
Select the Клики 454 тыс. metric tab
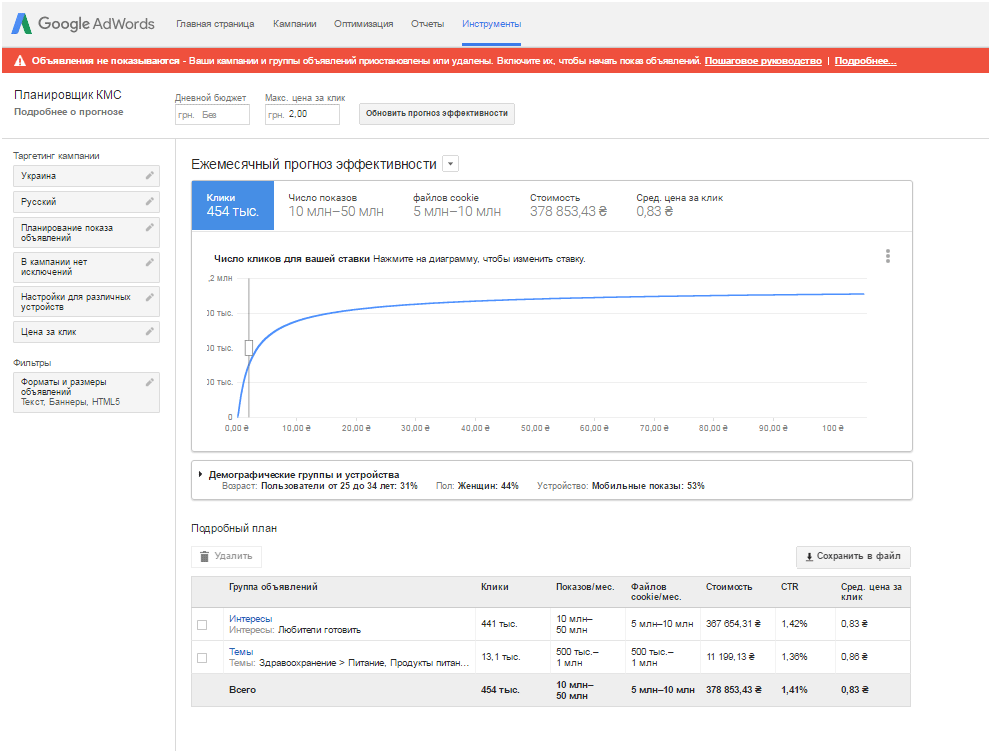[233, 205]
